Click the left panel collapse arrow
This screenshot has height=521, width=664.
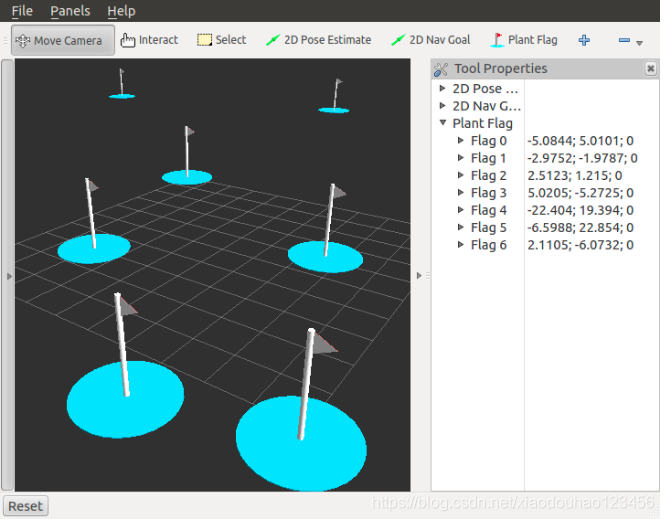tap(9, 278)
